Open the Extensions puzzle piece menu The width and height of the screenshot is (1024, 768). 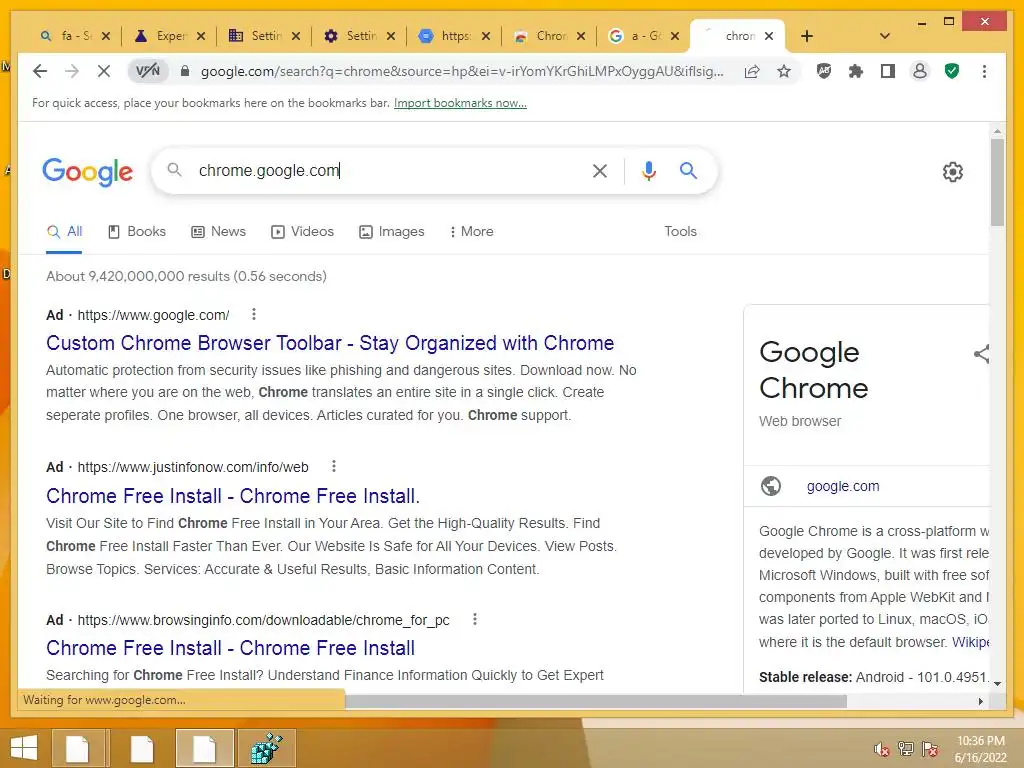(x=856, y=71)
